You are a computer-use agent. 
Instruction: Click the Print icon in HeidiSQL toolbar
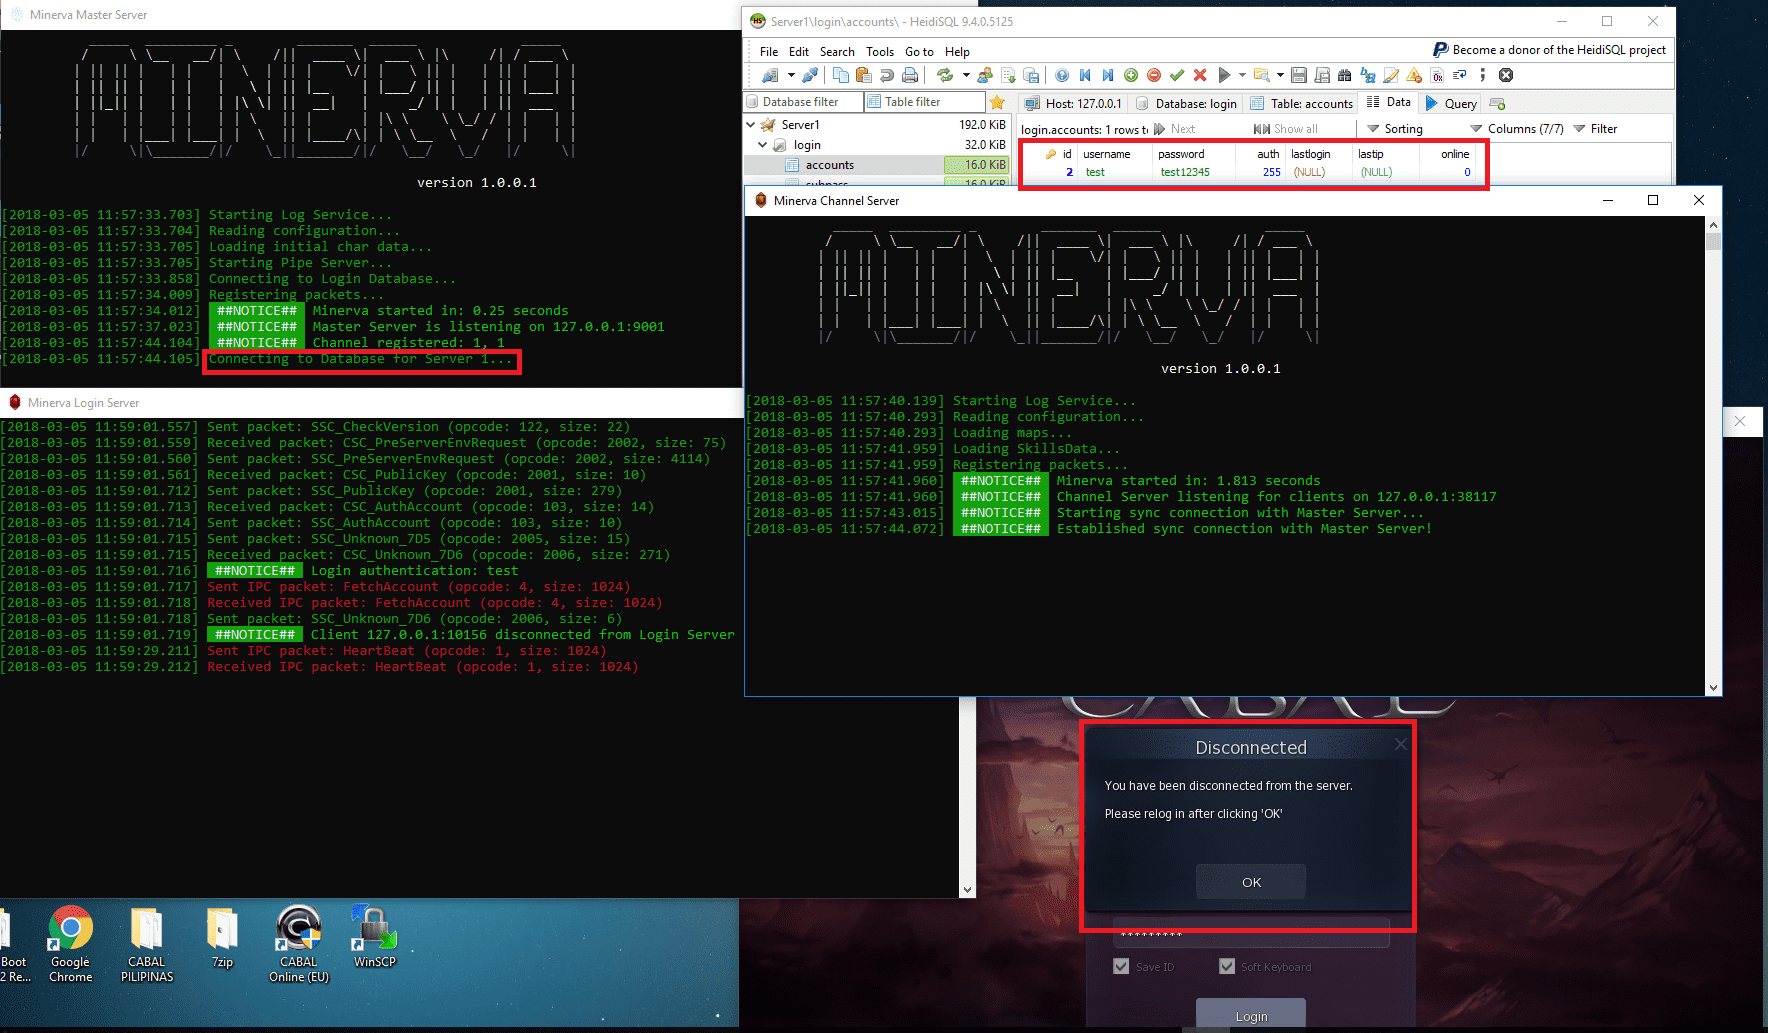coord(910,75)
